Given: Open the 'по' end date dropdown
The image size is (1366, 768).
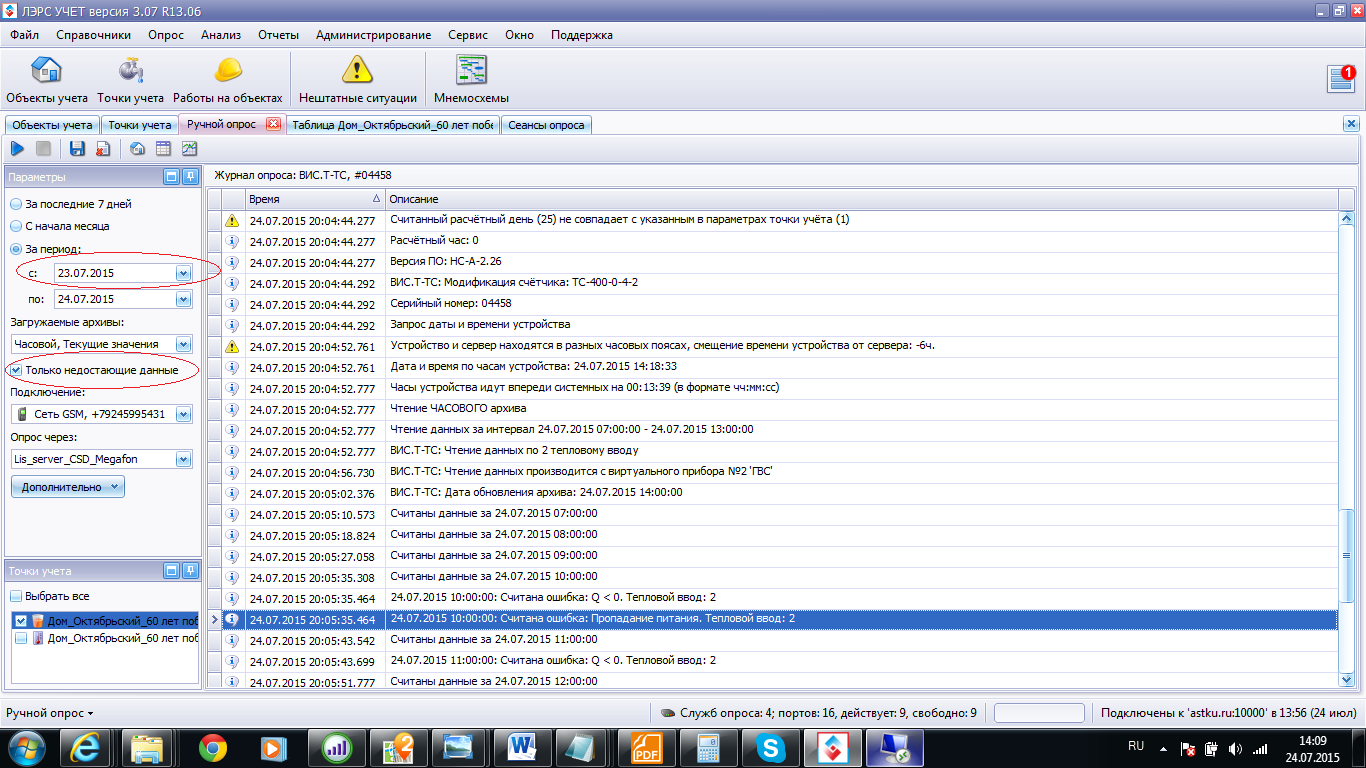Looking at the screenshot, I should (183, 299).
